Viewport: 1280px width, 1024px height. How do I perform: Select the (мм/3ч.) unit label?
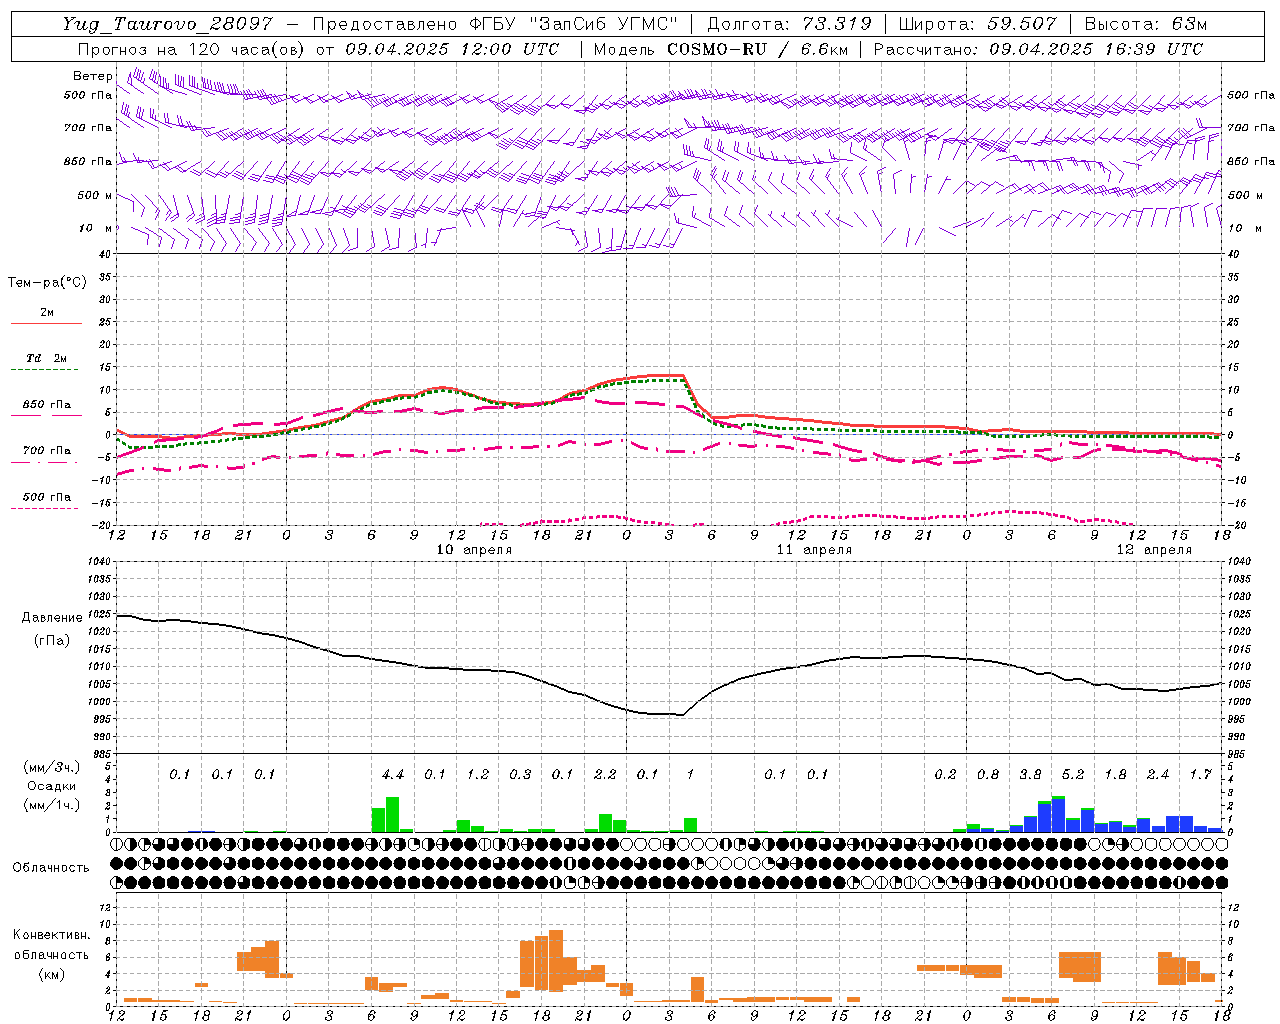[51, 768]
